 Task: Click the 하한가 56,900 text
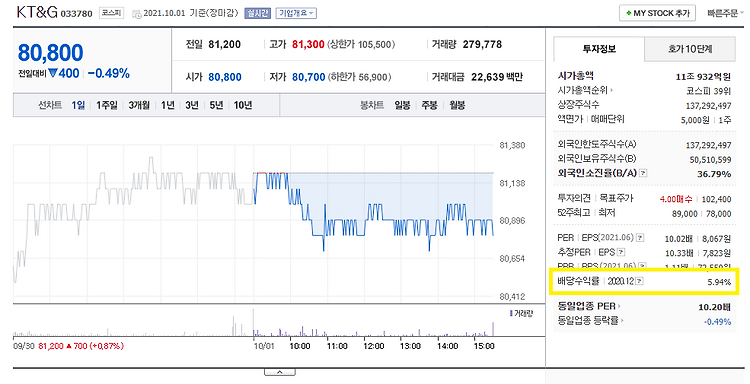coord(360,77)
